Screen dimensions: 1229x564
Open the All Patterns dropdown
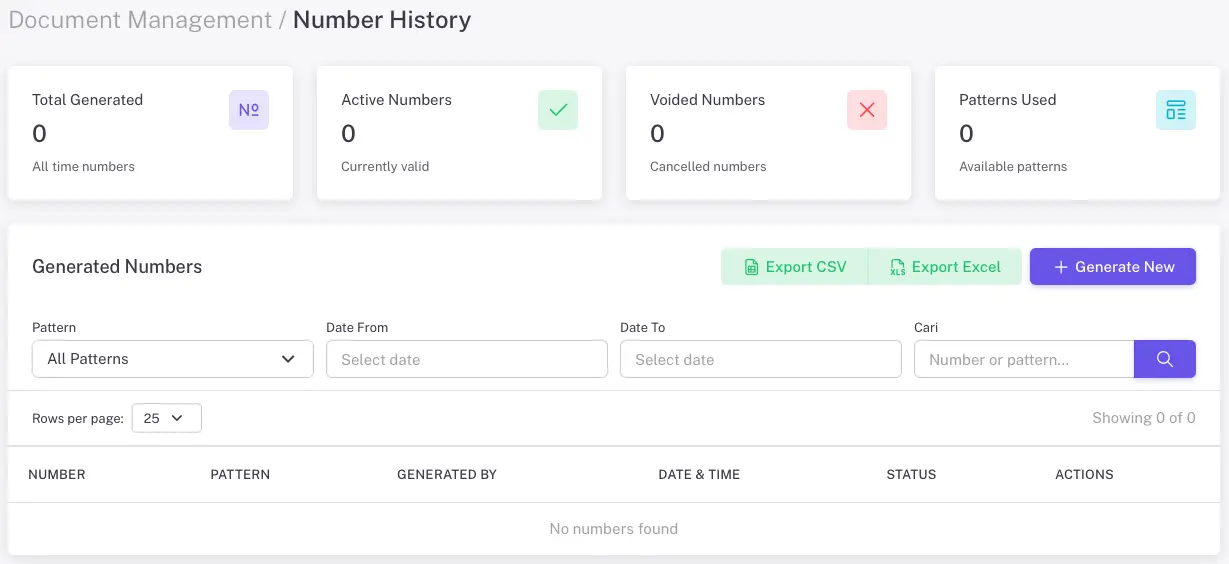point(172,359)
